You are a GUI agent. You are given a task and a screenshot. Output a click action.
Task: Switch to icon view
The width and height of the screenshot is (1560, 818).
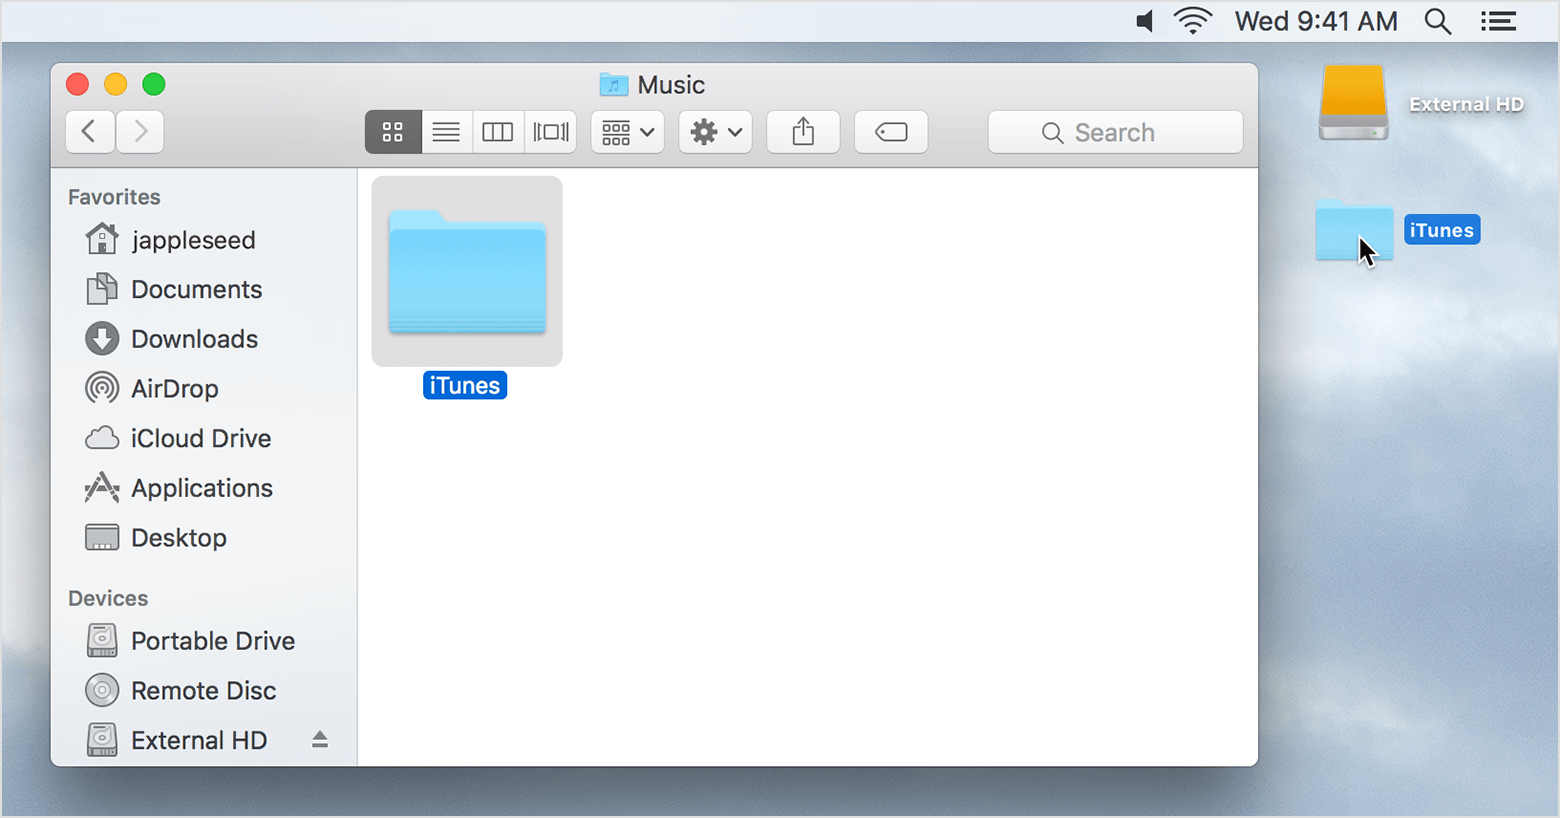pos(393,132)
